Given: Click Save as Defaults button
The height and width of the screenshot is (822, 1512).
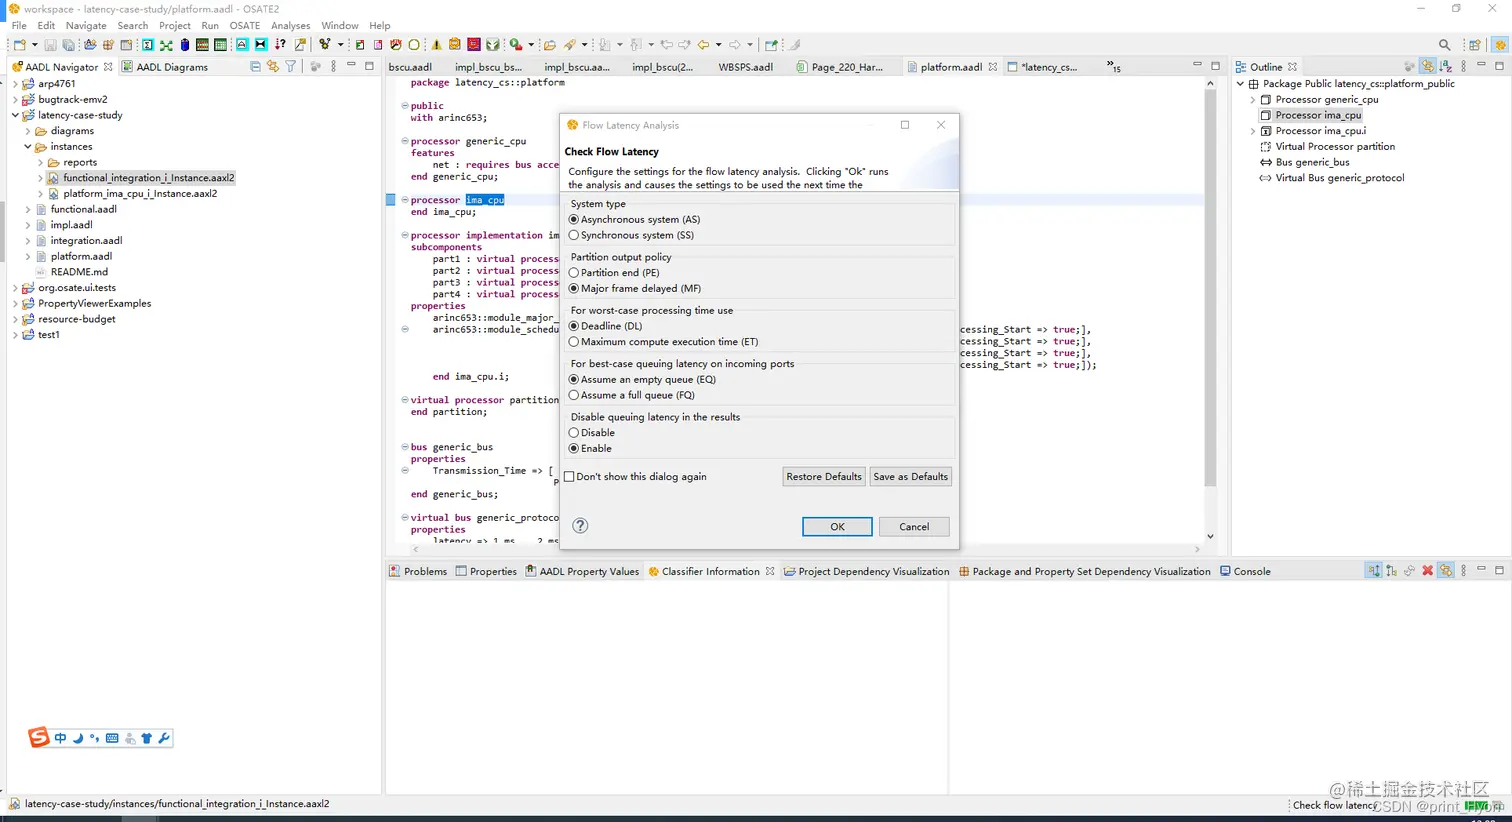Looking at the screenshot, I should pos(910,477).
